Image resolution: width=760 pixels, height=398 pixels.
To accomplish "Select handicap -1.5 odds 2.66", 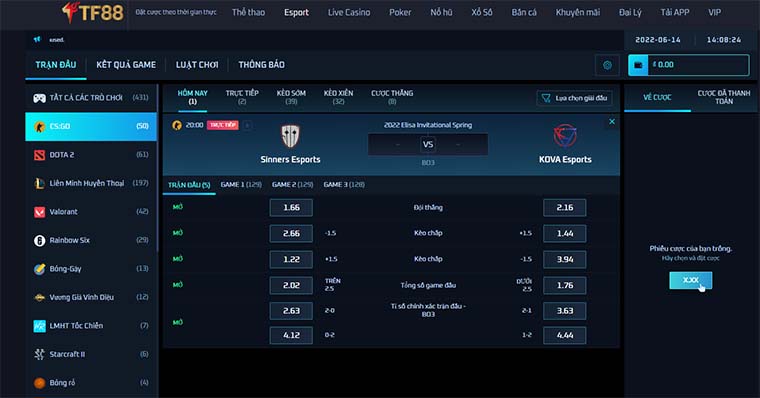I will click(291, 234).
